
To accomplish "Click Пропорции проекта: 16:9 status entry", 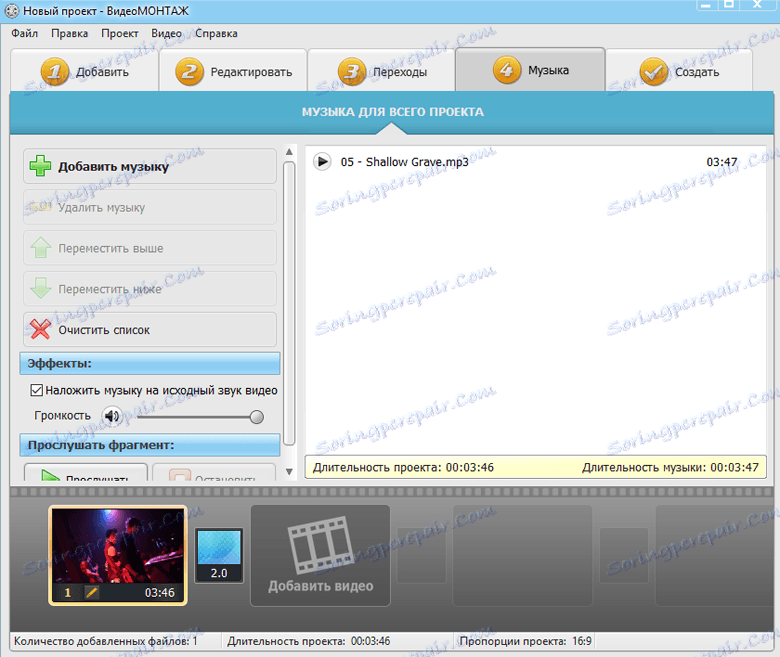I will coord(525,641).
